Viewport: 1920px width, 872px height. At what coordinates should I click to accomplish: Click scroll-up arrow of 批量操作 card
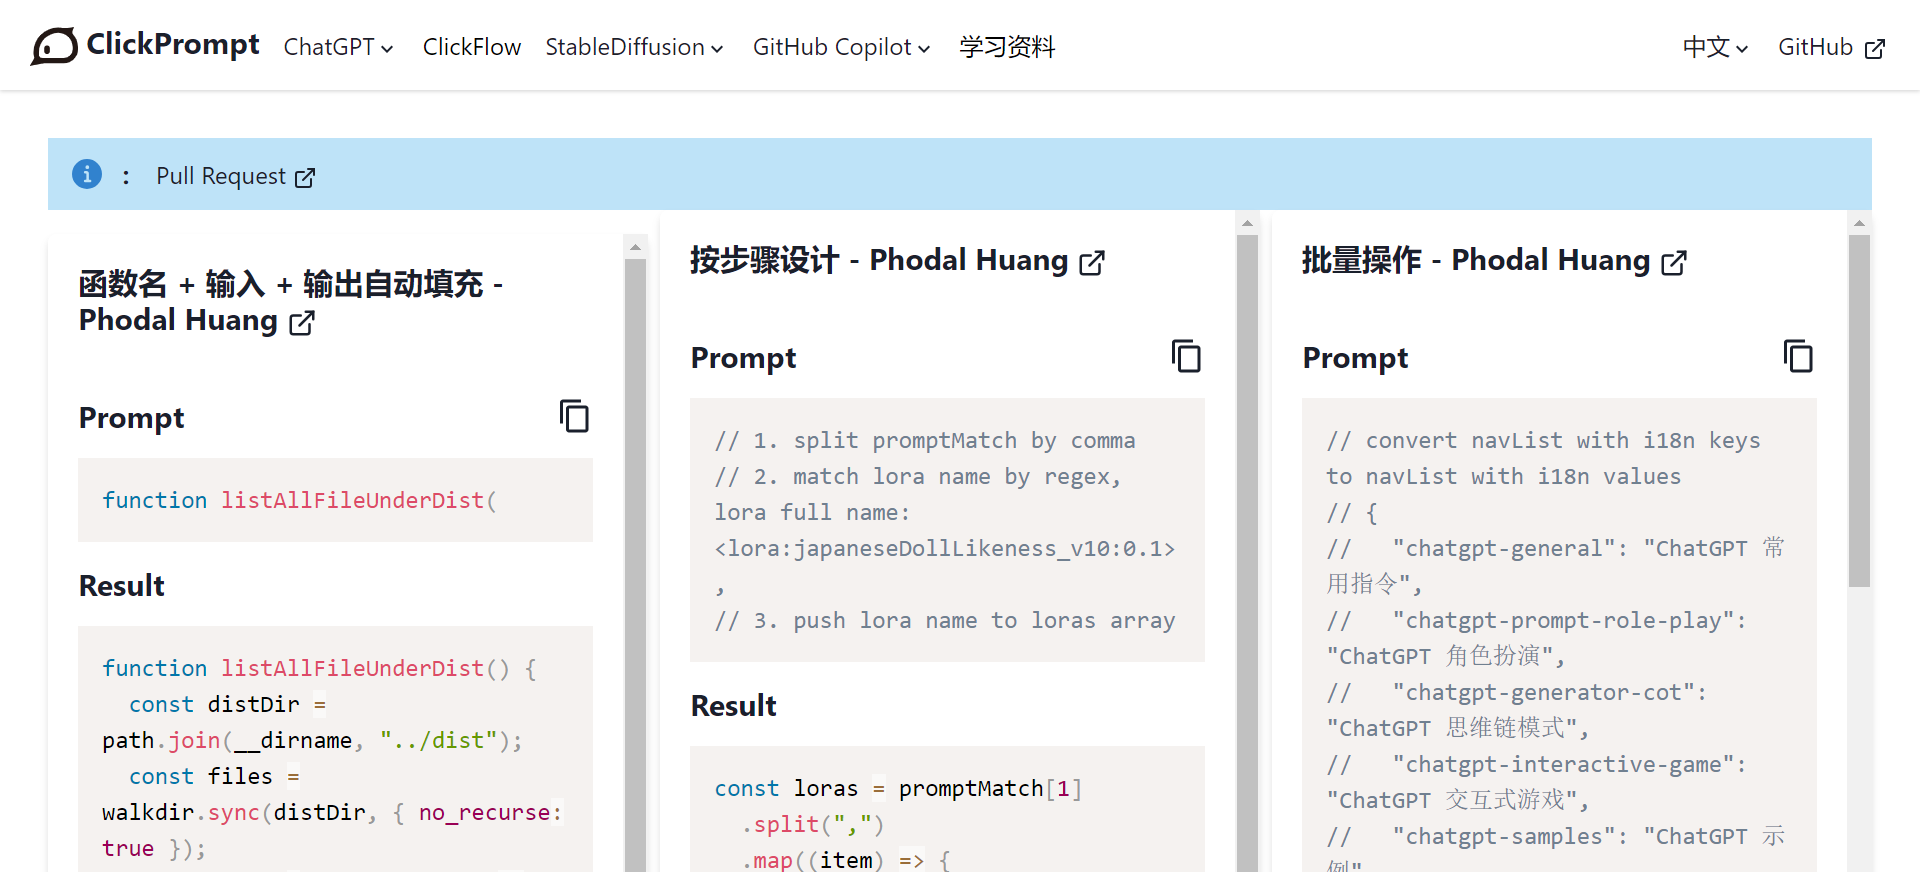tap(1859, 223)
